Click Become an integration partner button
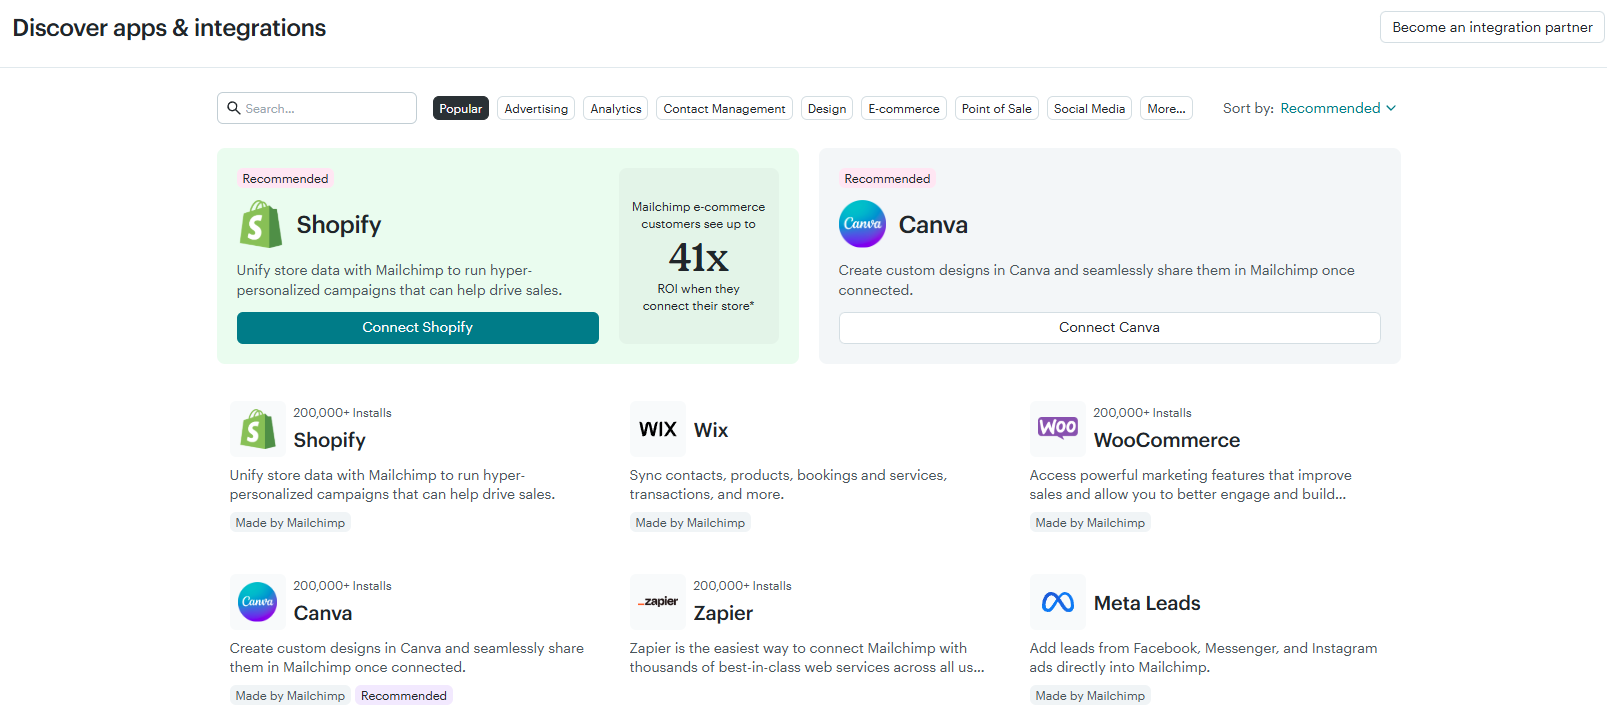This screenshot has height=719, width=1607. [1492, 27]
